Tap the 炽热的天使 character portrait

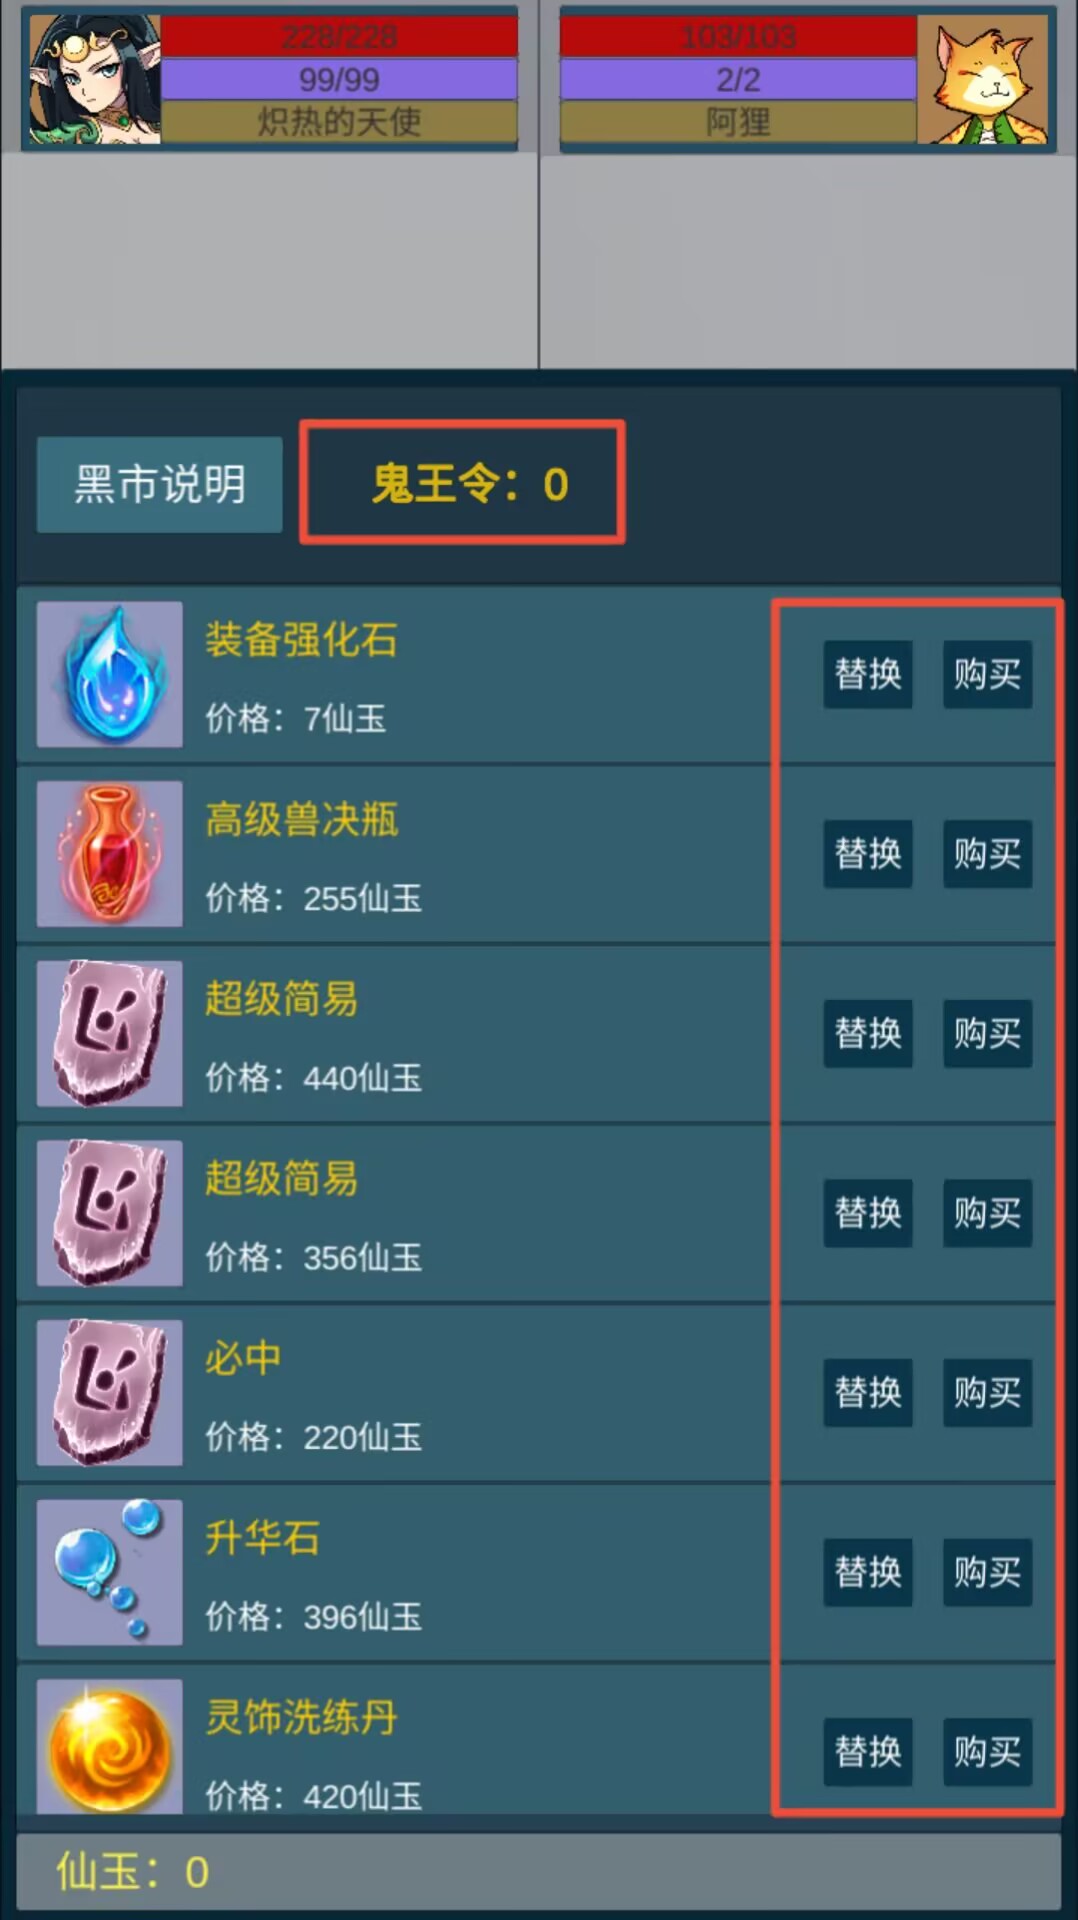[x=94, y=79]
